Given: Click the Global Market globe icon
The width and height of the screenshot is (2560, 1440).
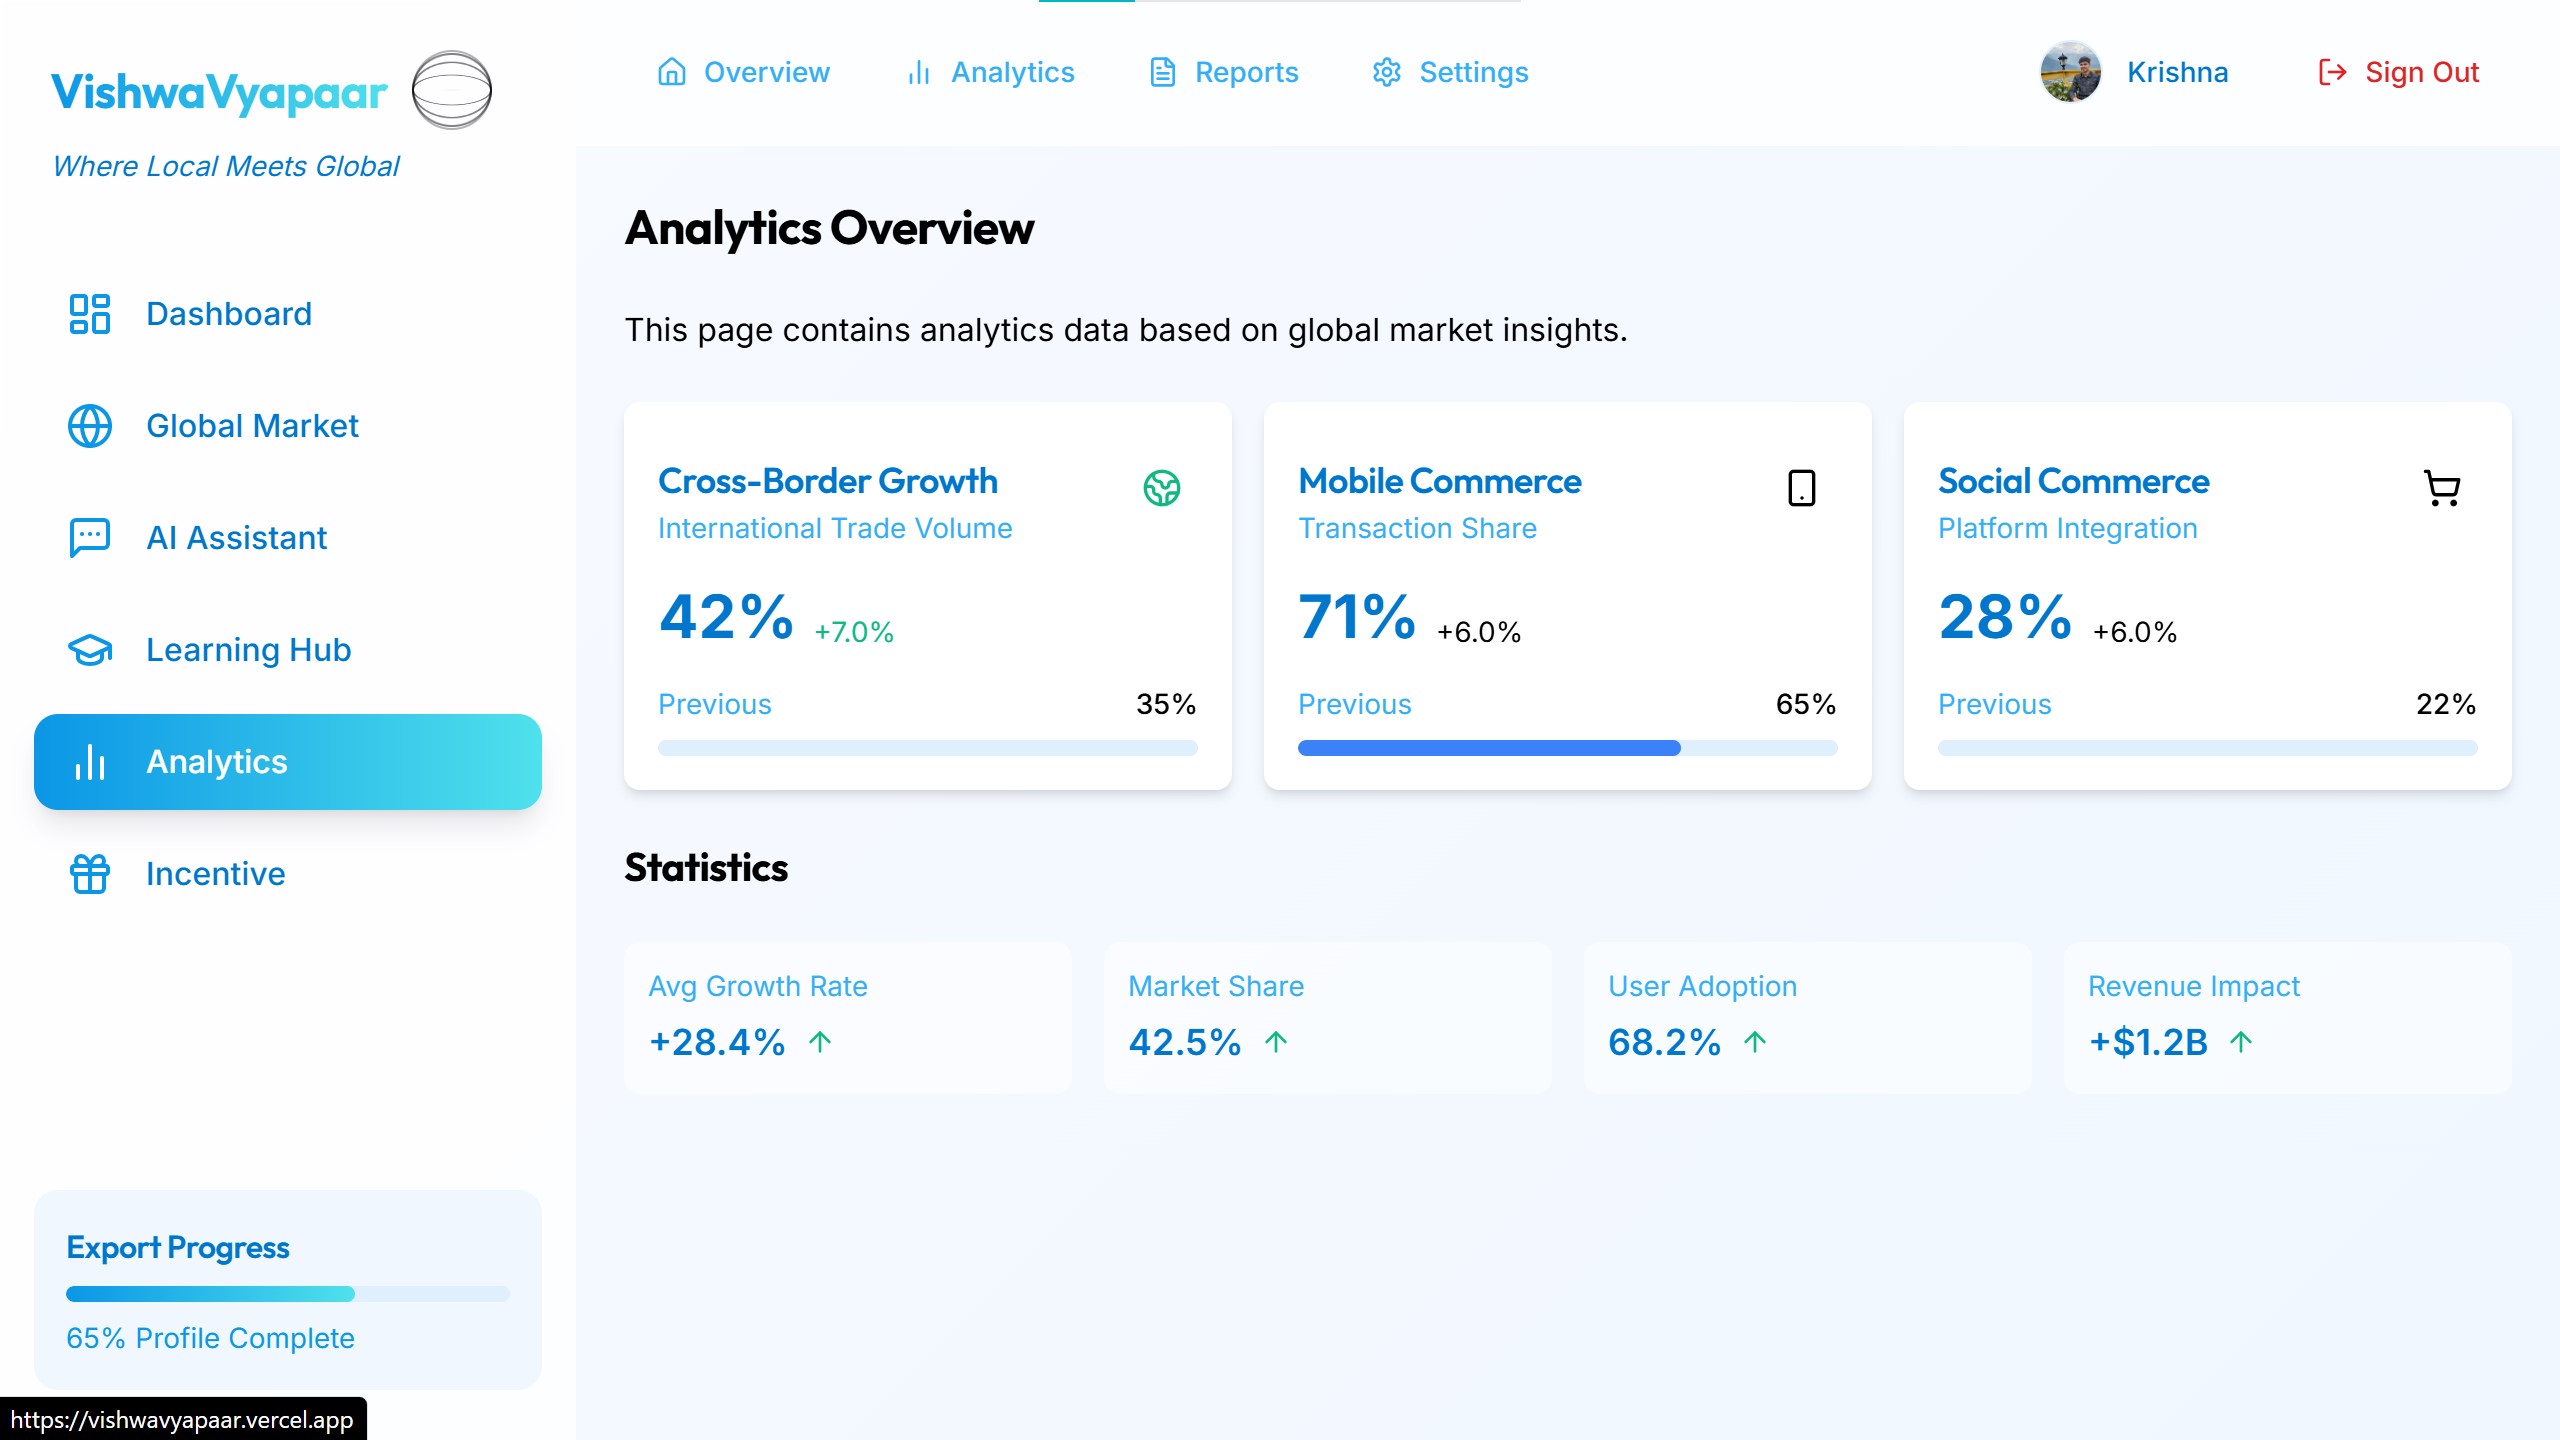Looking at the screenshot, I should point(89,426).
